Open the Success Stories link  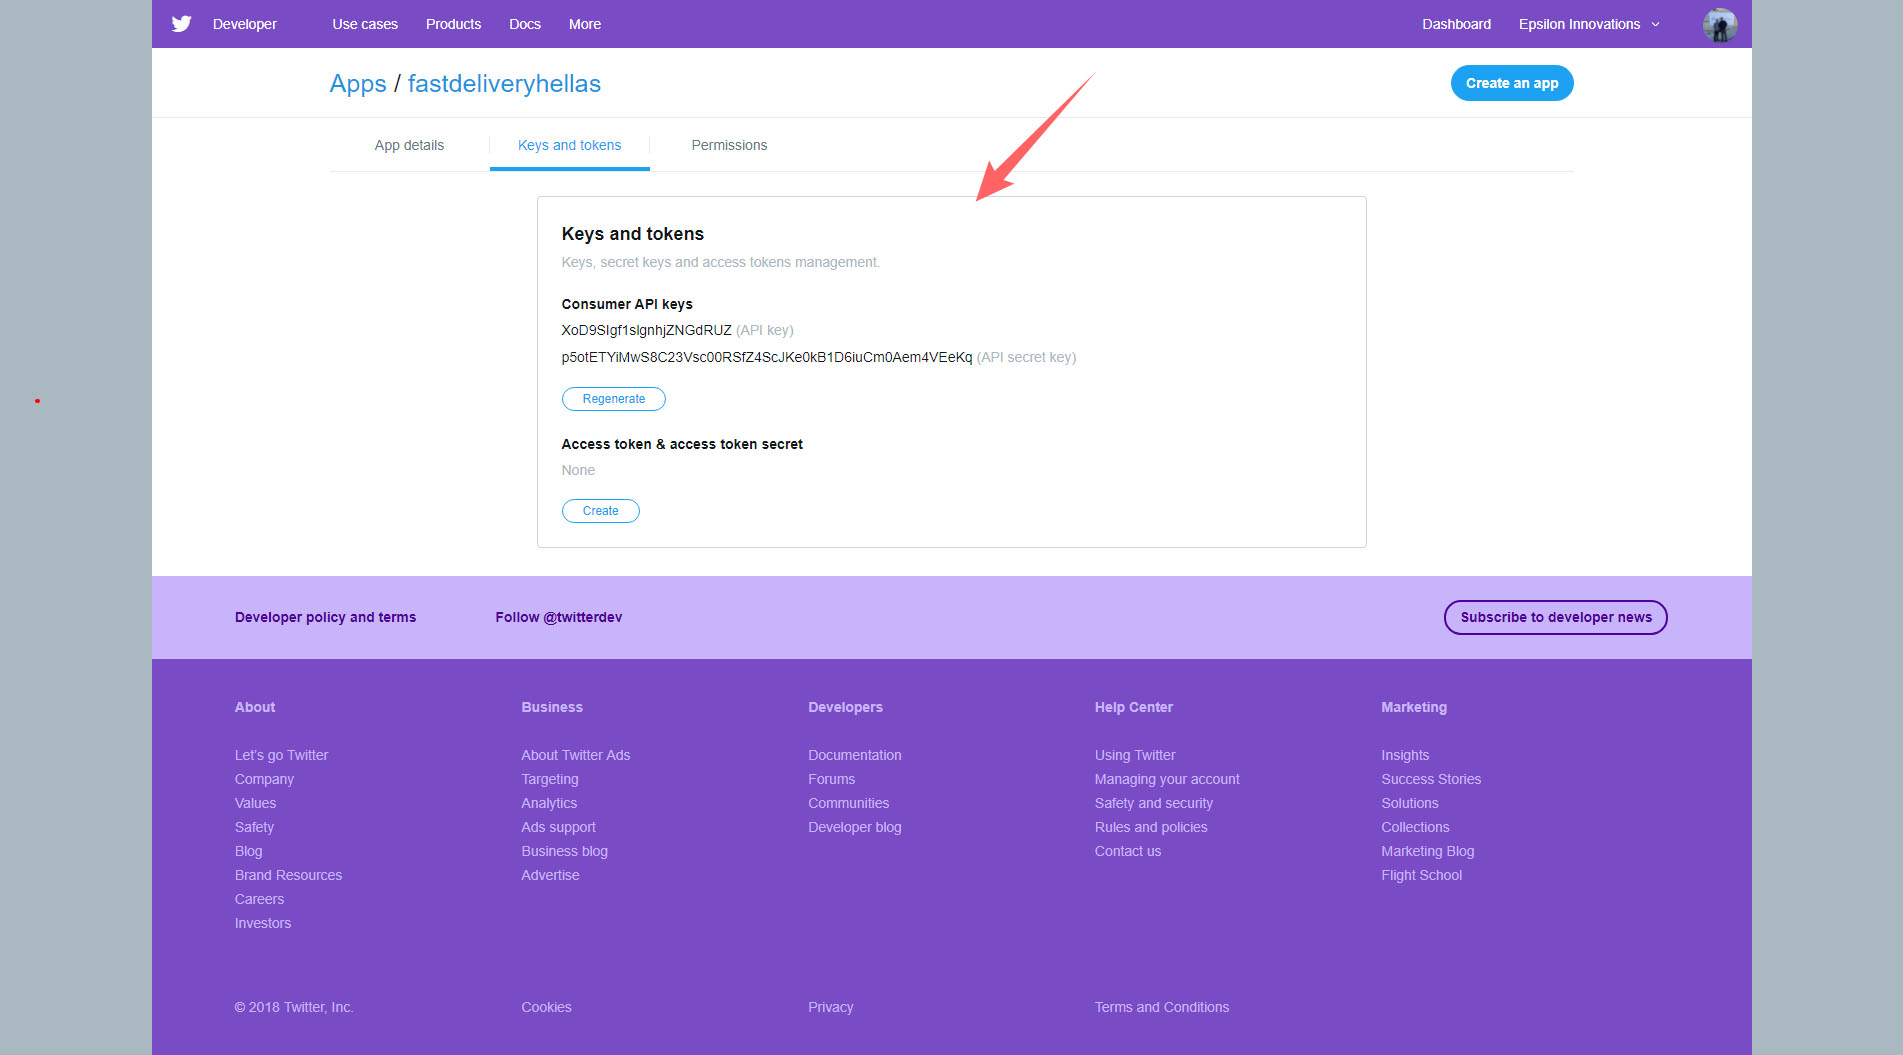point(1431,779)
